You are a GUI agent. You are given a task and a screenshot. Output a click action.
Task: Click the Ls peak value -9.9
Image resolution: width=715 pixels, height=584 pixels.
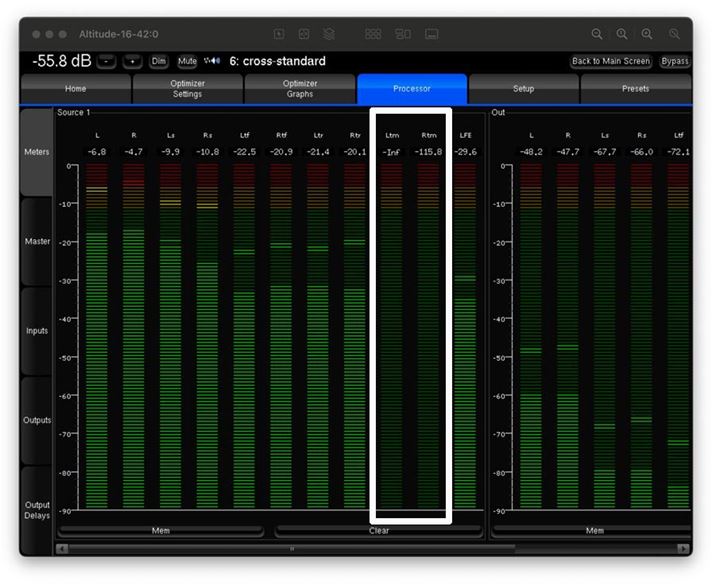171,152
